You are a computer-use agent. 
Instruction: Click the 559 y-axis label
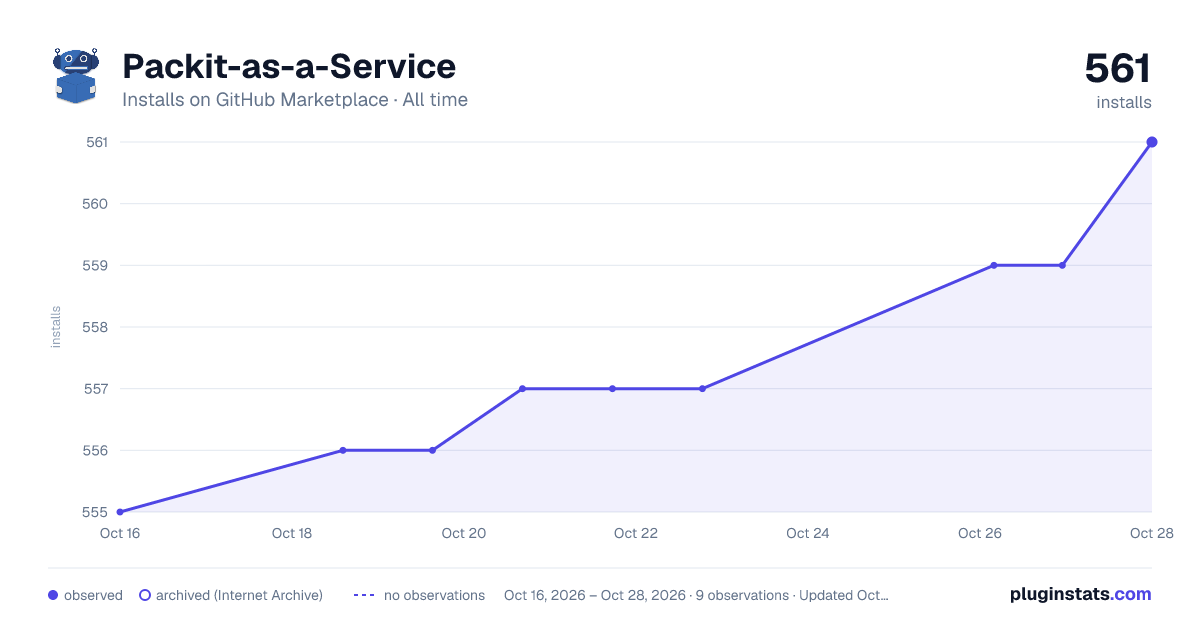click(96, 266)
